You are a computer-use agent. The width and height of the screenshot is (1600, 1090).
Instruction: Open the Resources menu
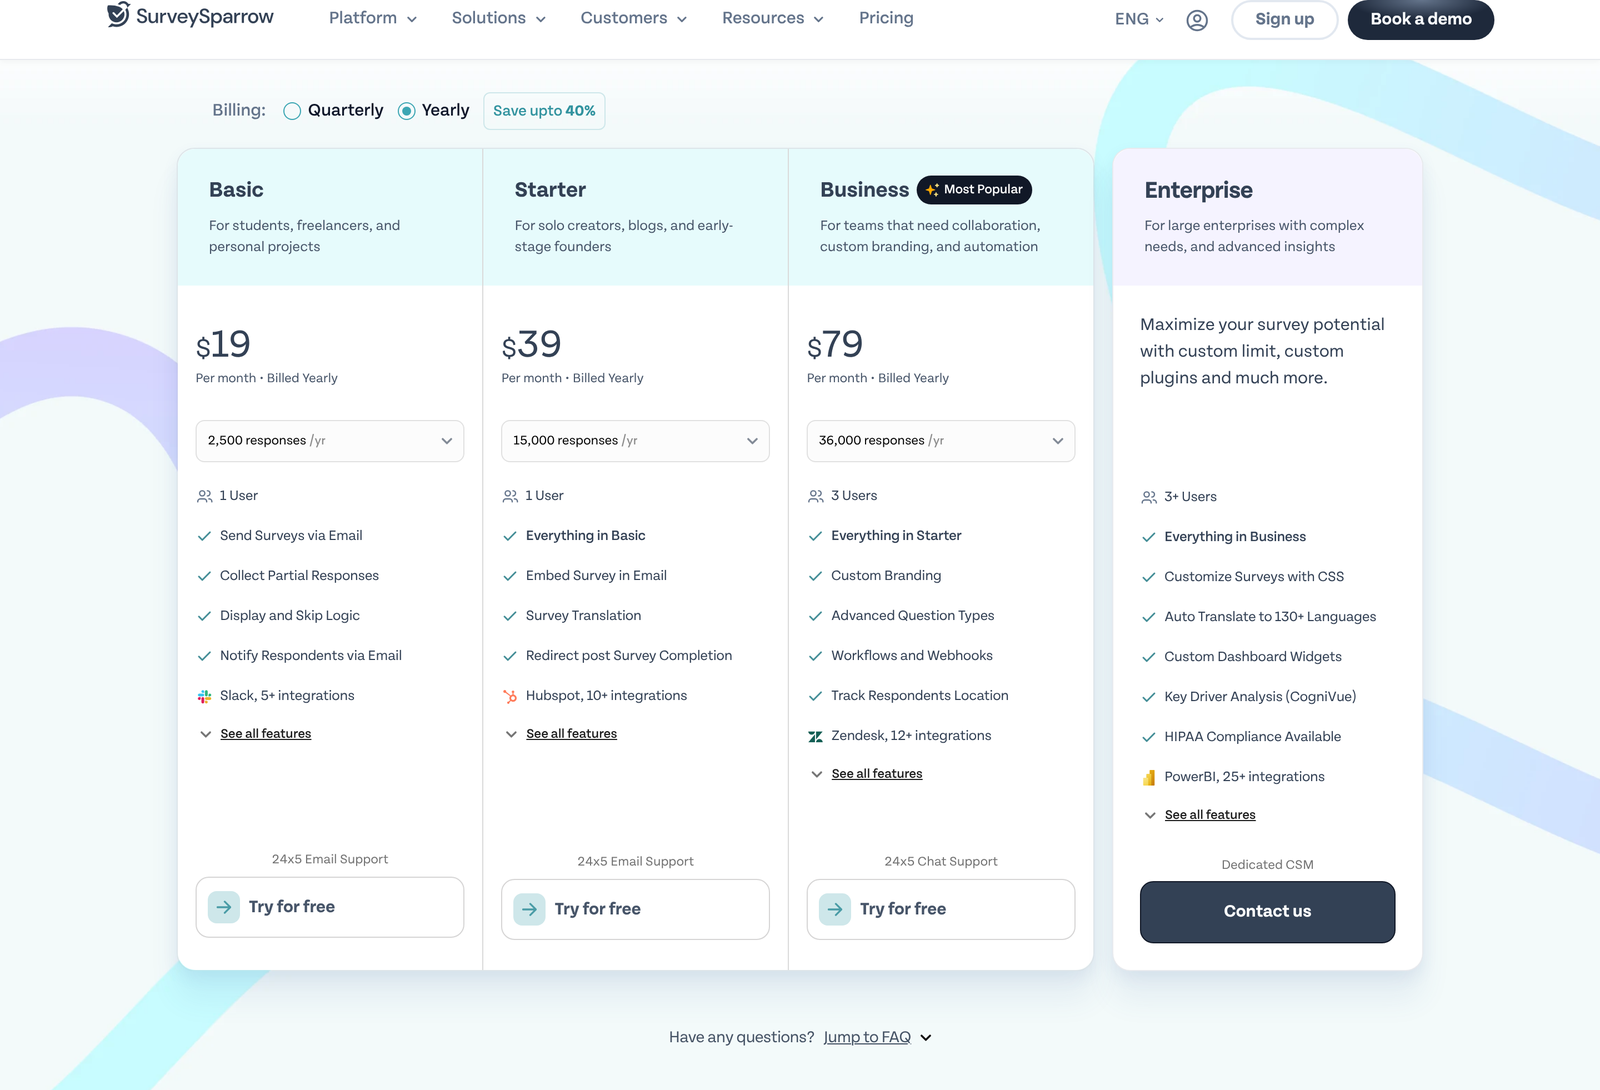point(773,18)
